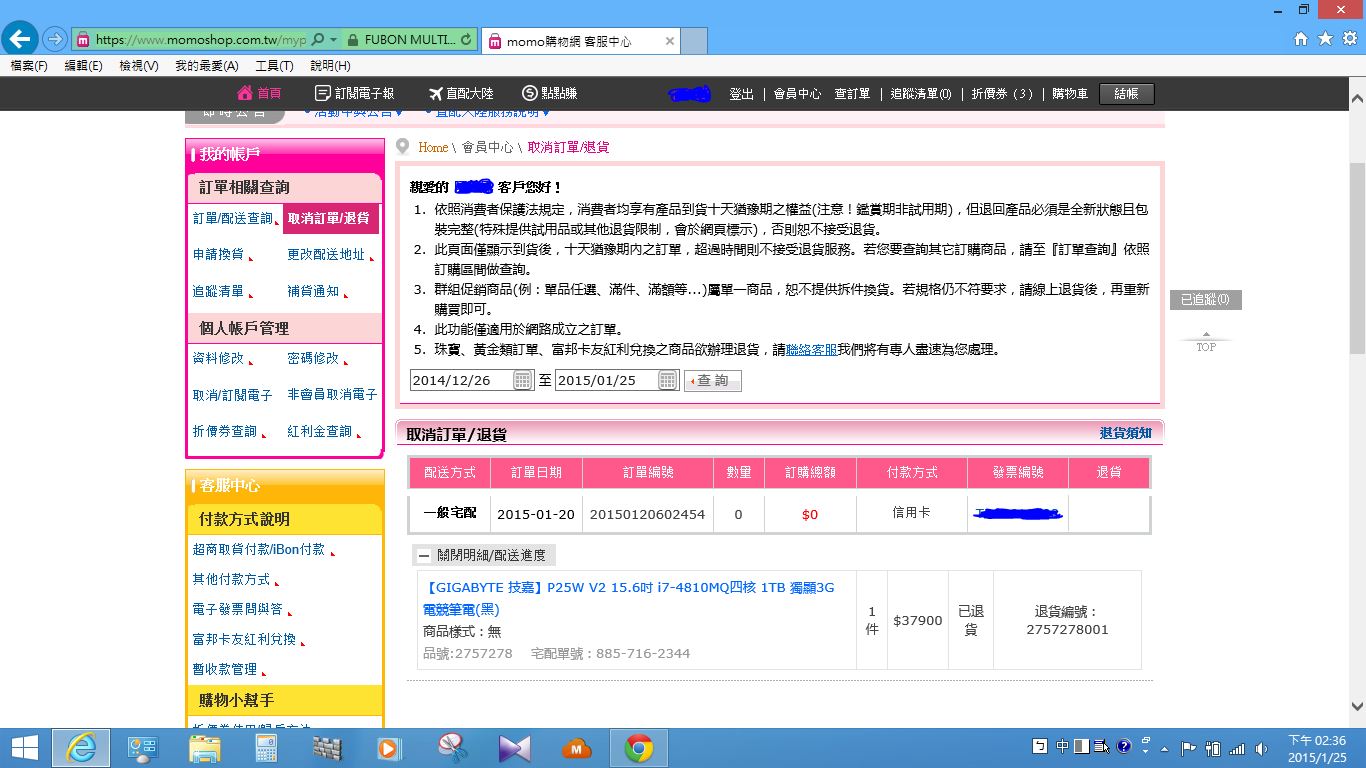Click the browser forward arrow
The image size is (1366, 768).
[55, 40]
